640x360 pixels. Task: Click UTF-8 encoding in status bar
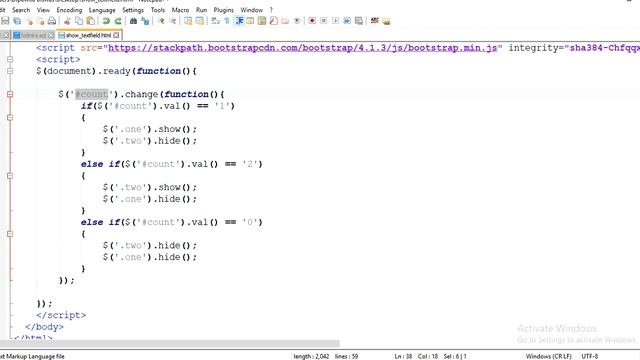589,356
